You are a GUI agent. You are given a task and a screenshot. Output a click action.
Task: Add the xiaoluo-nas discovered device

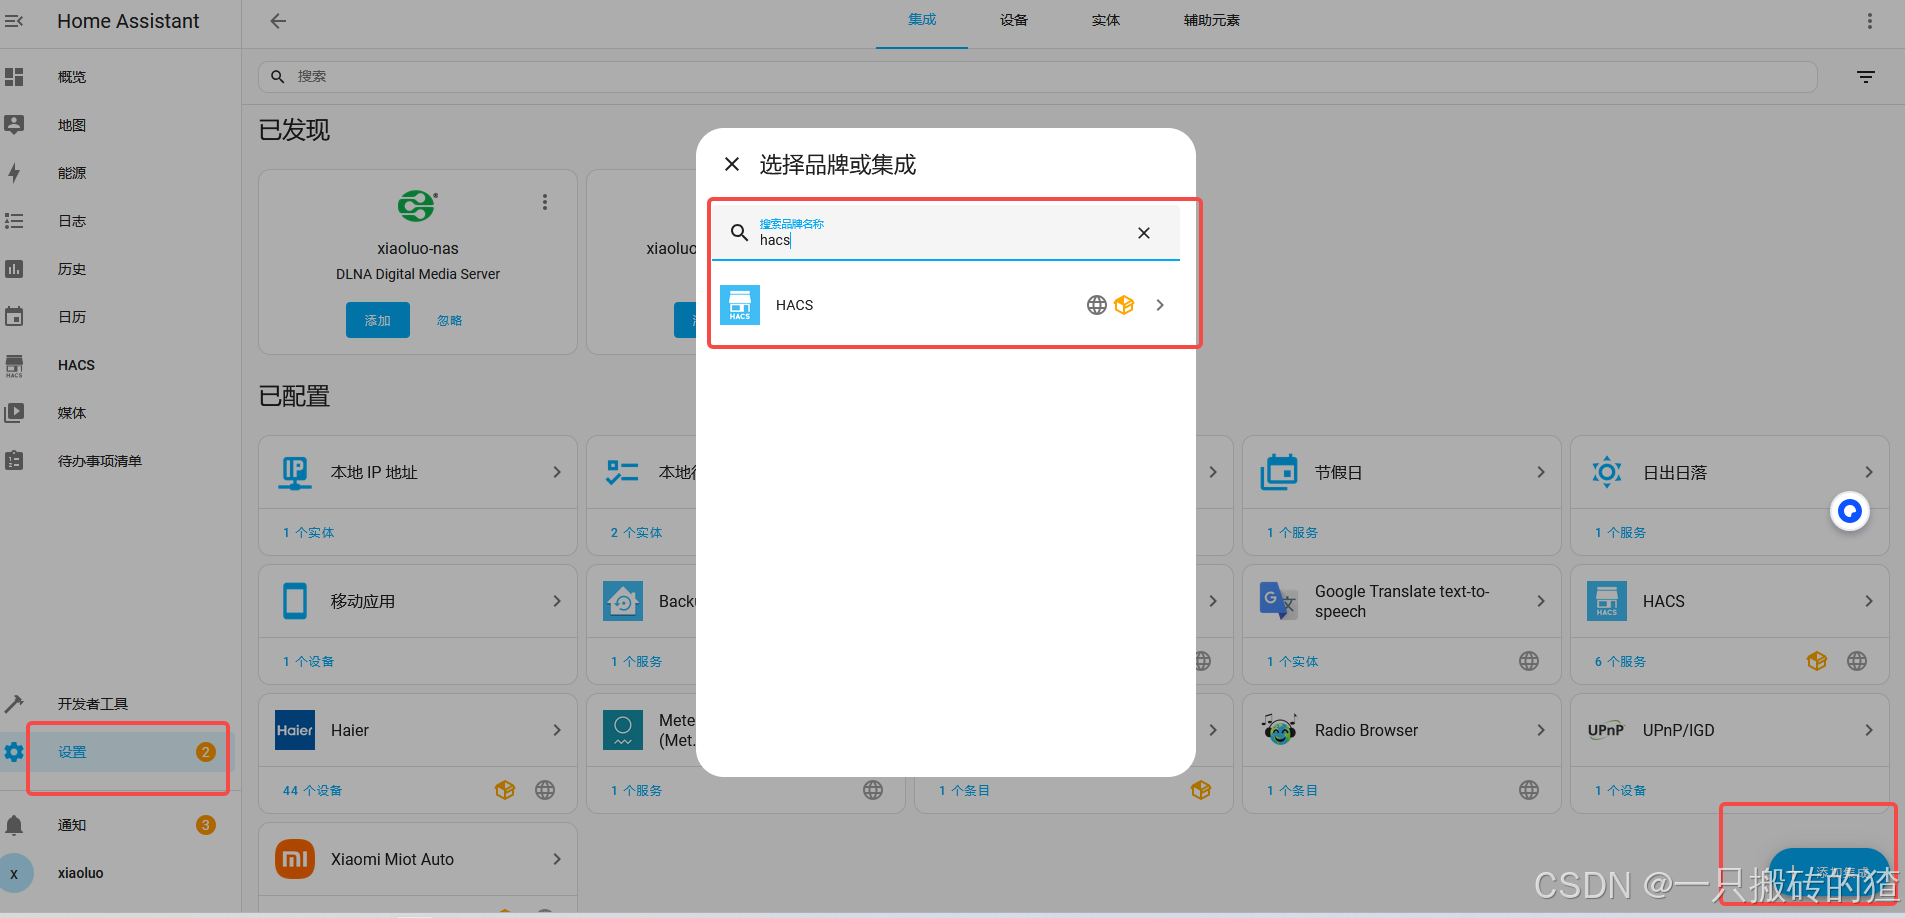(378, 320)
